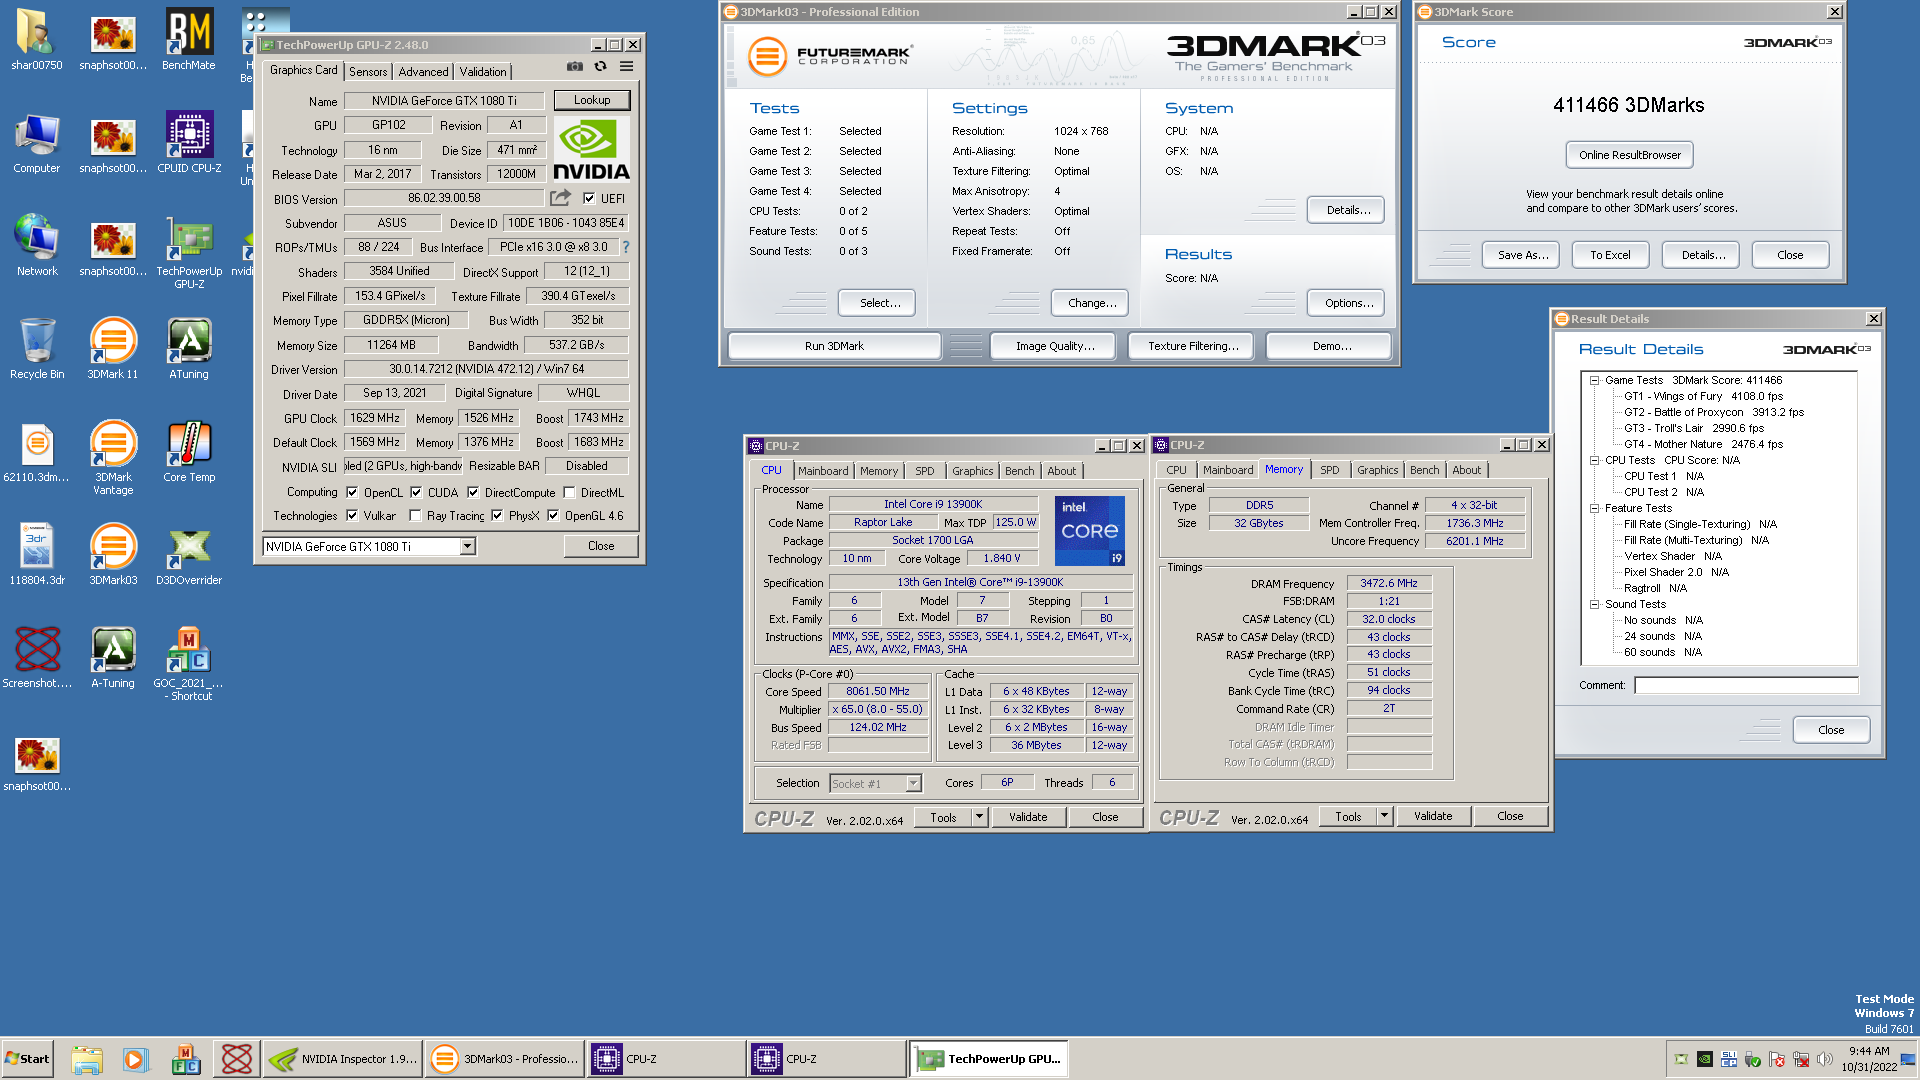This screenshot has height=1080, width=1920.
Task: Switch to the Validation tab in GPU-Z
Action: click(x=483, y=72)
